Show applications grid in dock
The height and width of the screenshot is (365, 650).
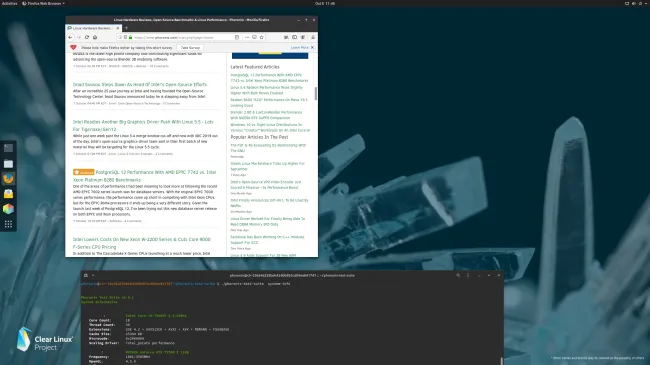8,224
